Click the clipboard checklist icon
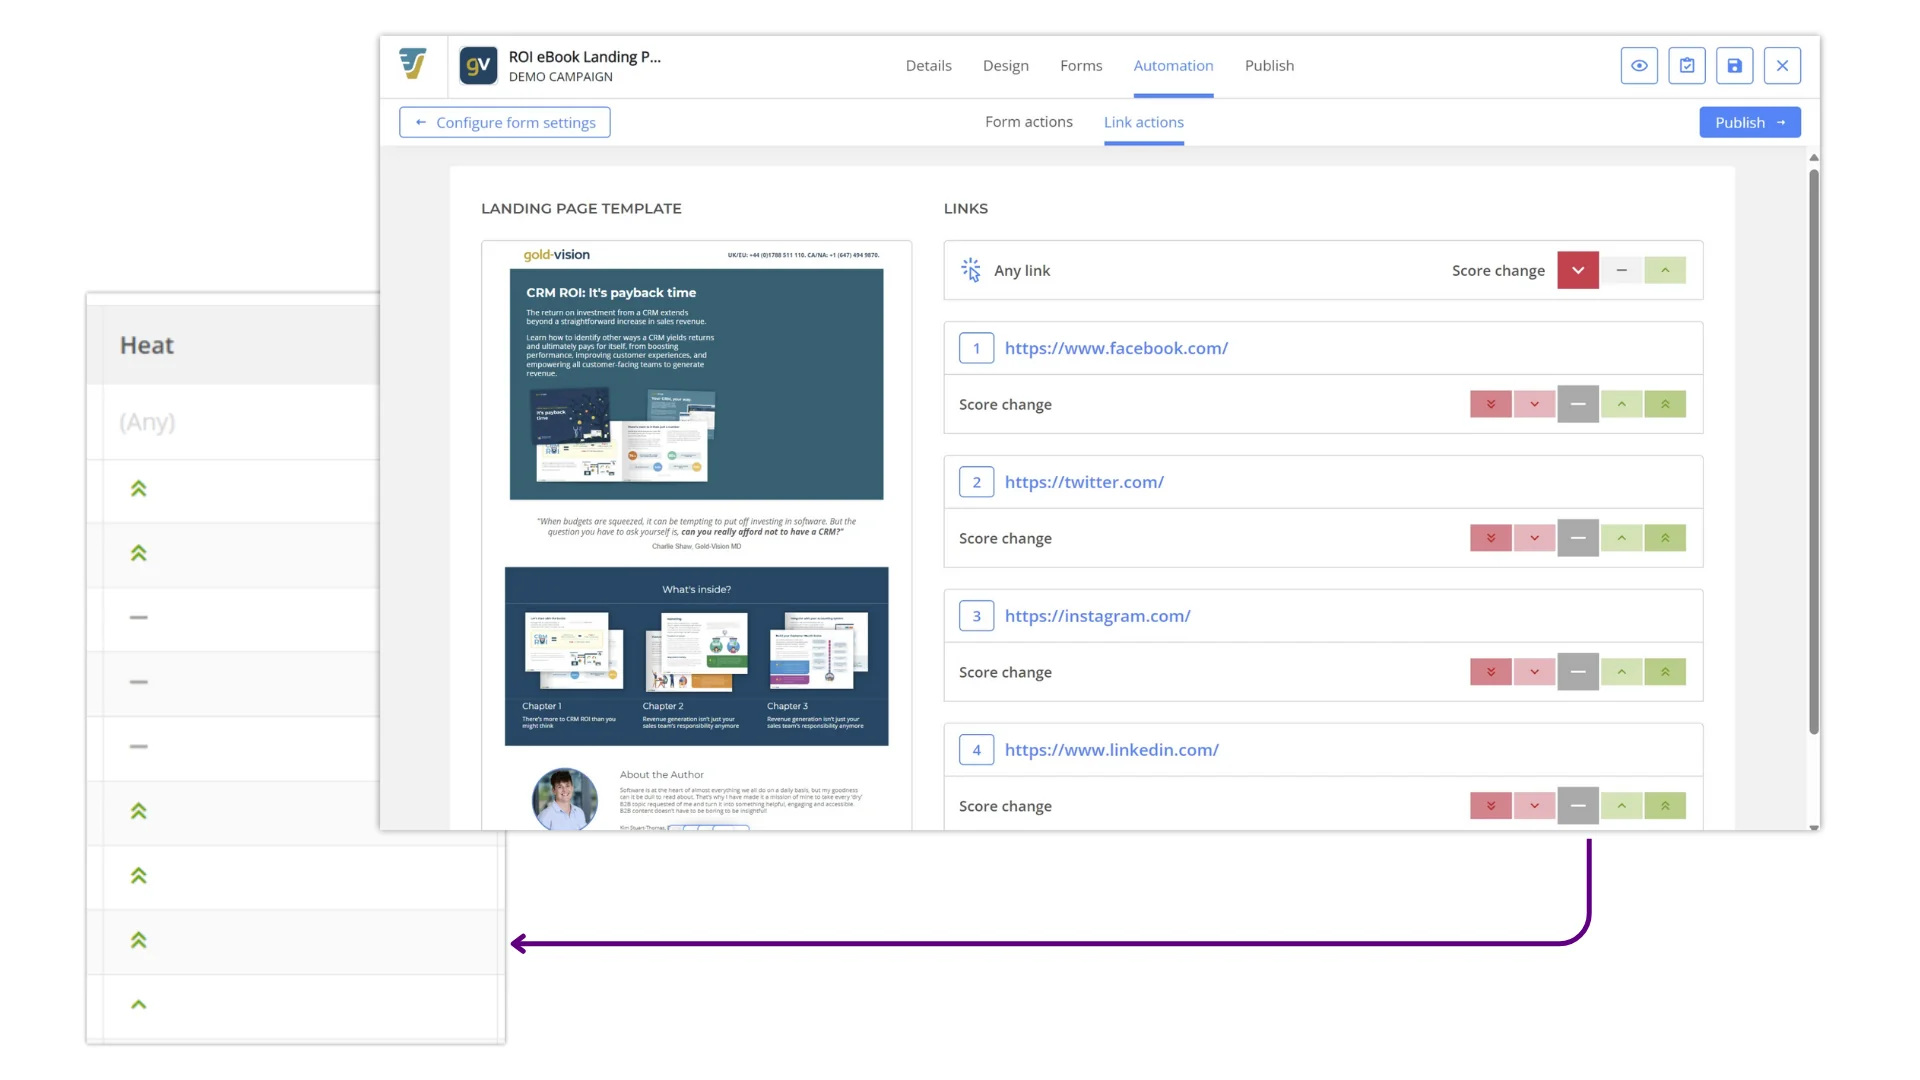 coord(1687,66)
